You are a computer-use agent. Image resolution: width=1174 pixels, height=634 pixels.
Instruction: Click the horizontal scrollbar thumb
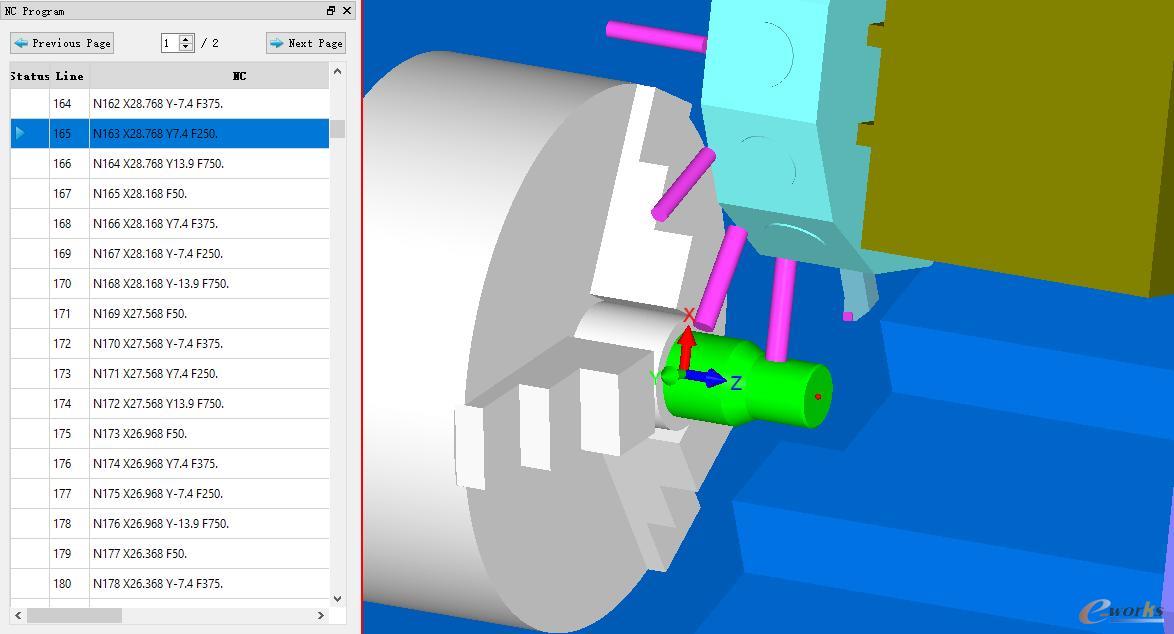[x=74, y=615]
